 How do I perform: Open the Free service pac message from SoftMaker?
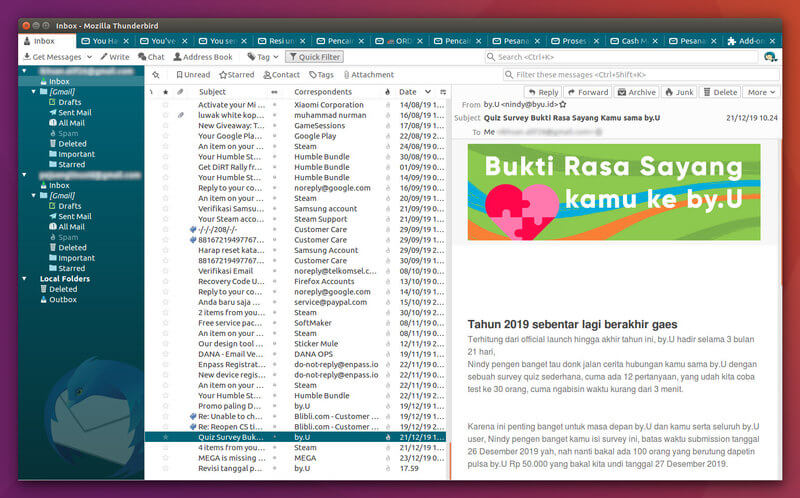pyautogui.click(x=295, y=323)
